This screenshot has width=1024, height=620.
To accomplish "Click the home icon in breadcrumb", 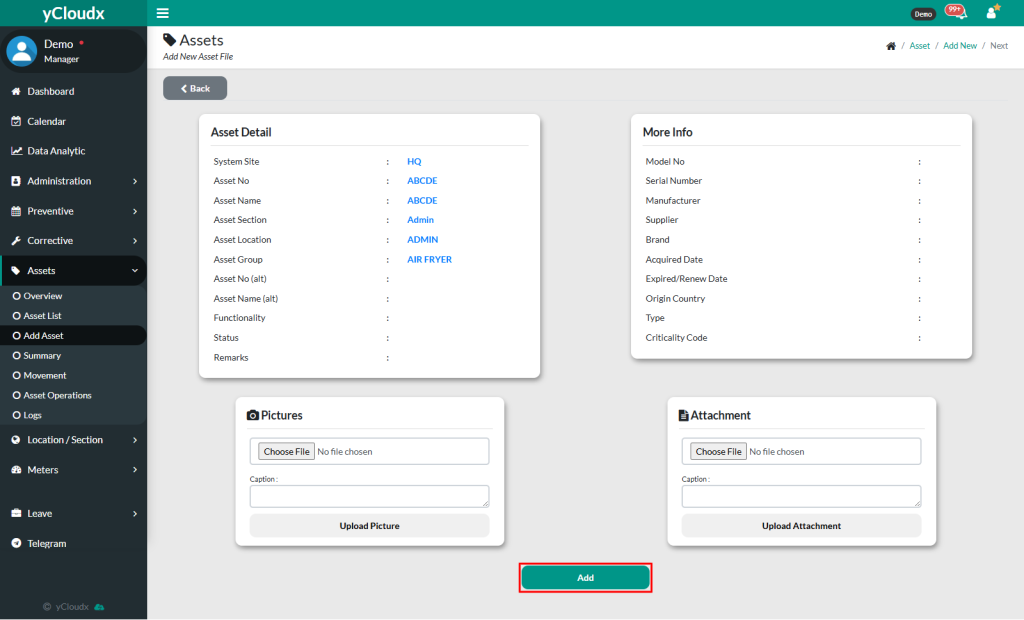I will tap(891, 46).
